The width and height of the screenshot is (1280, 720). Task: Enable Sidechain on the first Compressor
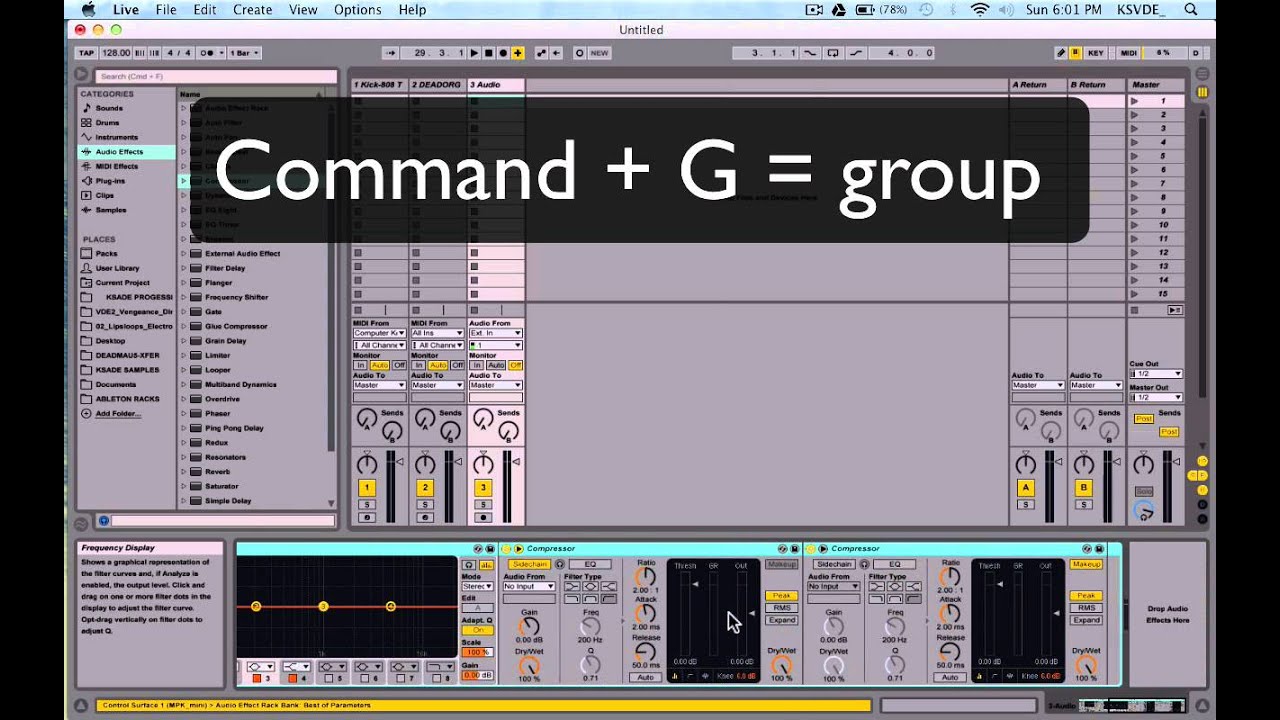[x=530, y=564]
